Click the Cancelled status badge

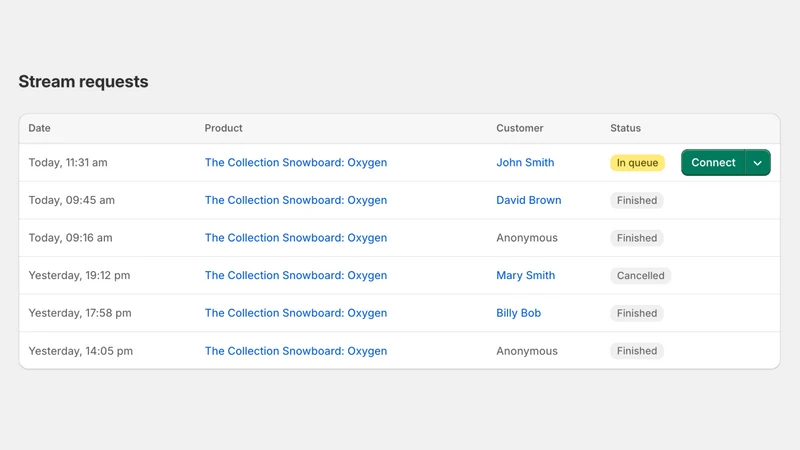[640, 276]
